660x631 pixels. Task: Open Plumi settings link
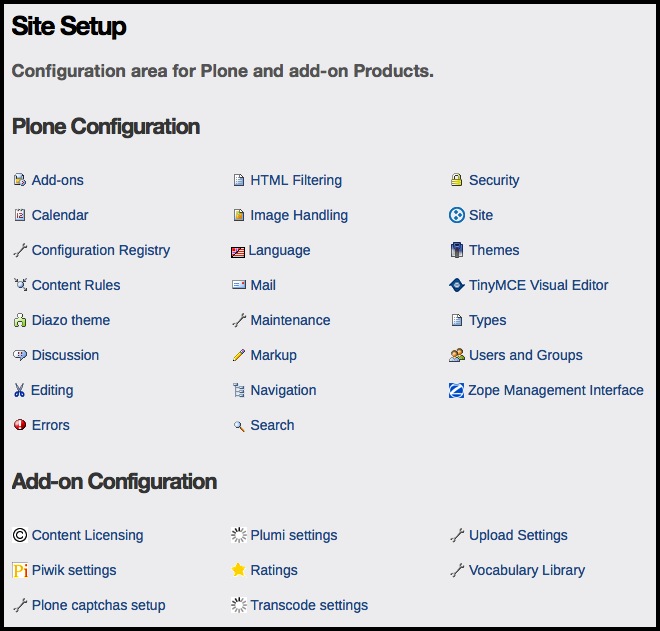click(x=294, y=536)
